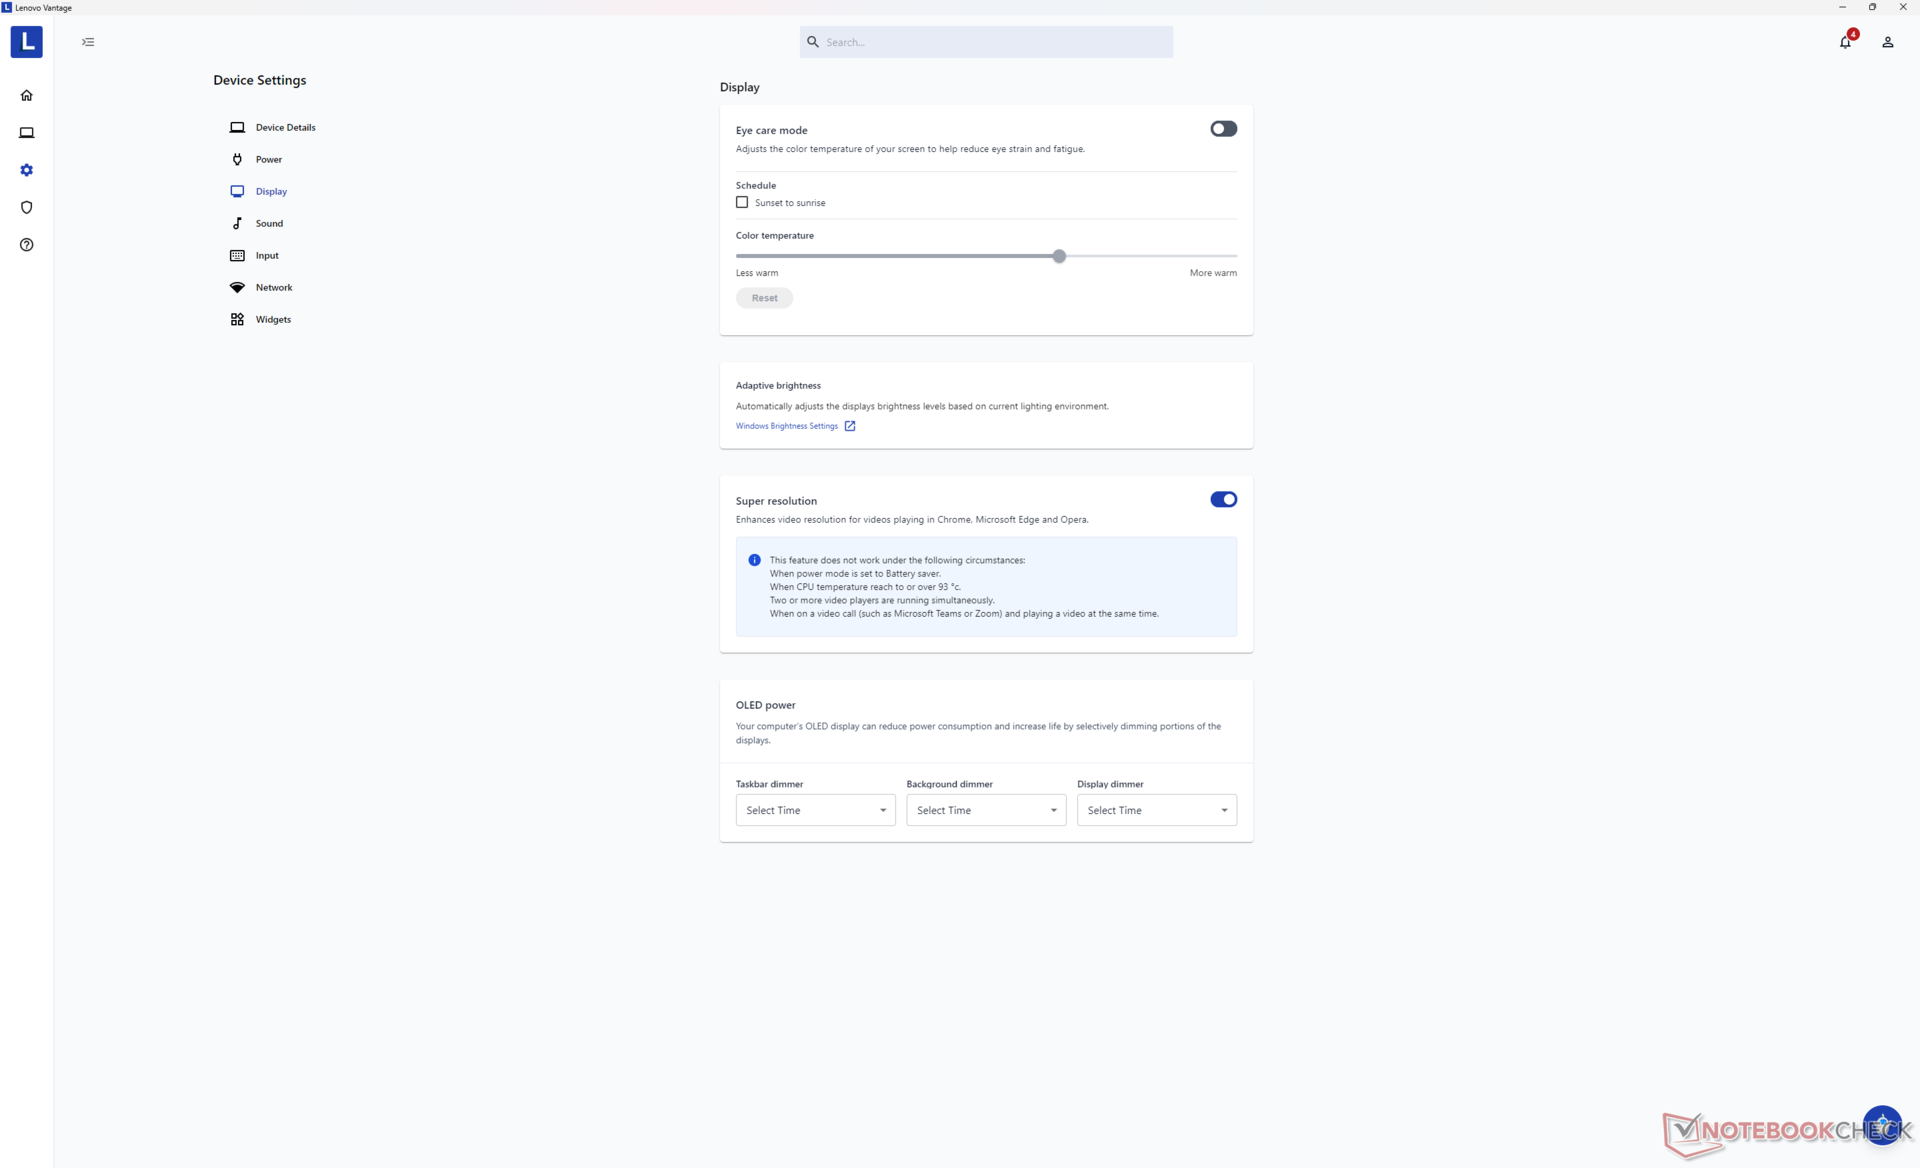1920x1168 pixels.
Task: Click the shield Security icon in the sidebar
Action: pos(27,208)
